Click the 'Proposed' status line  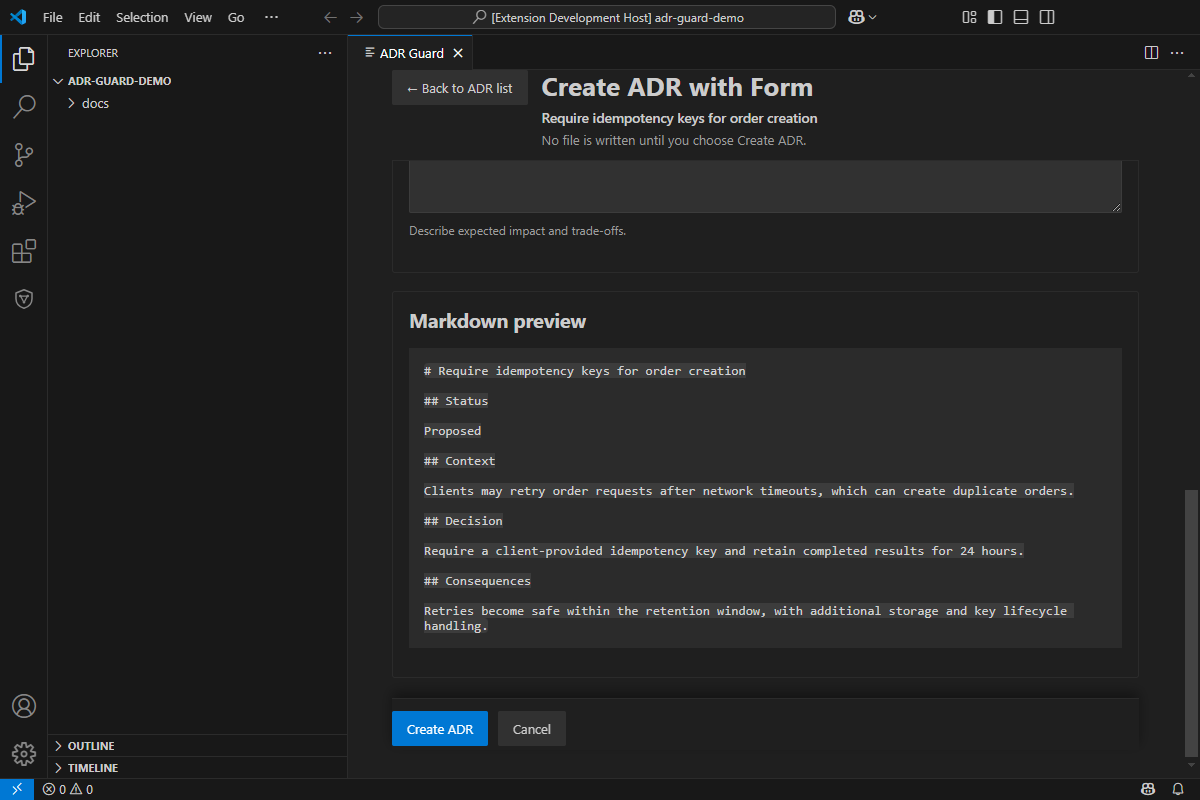[x=452, y=431]
